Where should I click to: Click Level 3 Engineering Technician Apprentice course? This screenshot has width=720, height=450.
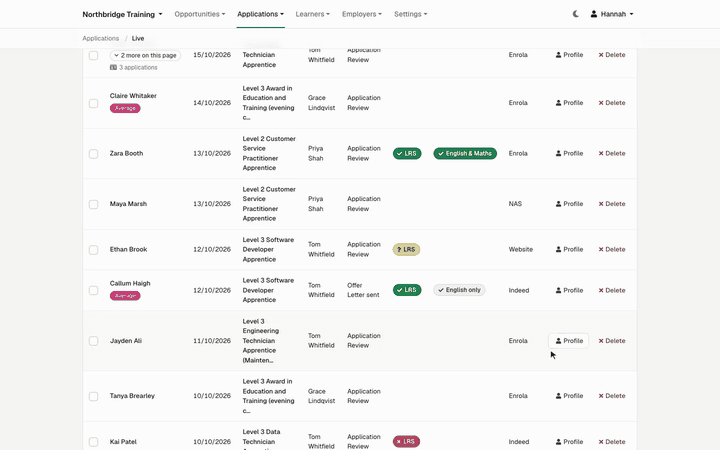point(261,341)
